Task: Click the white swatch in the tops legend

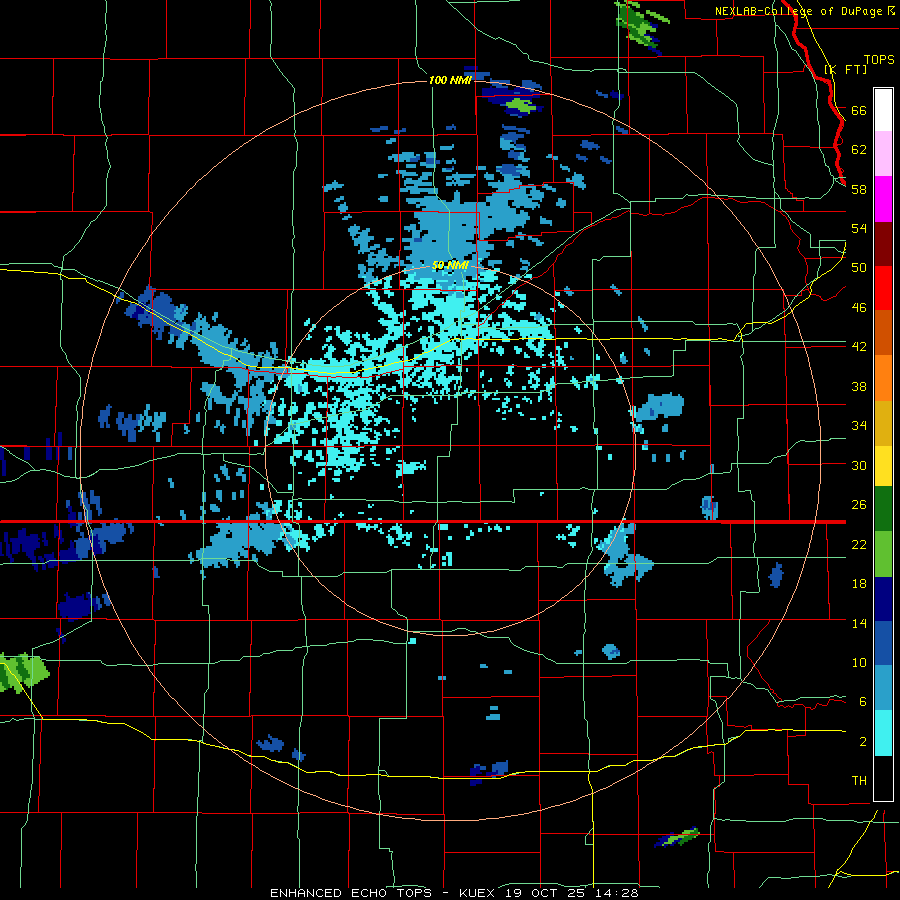Action: pos(883,110)
